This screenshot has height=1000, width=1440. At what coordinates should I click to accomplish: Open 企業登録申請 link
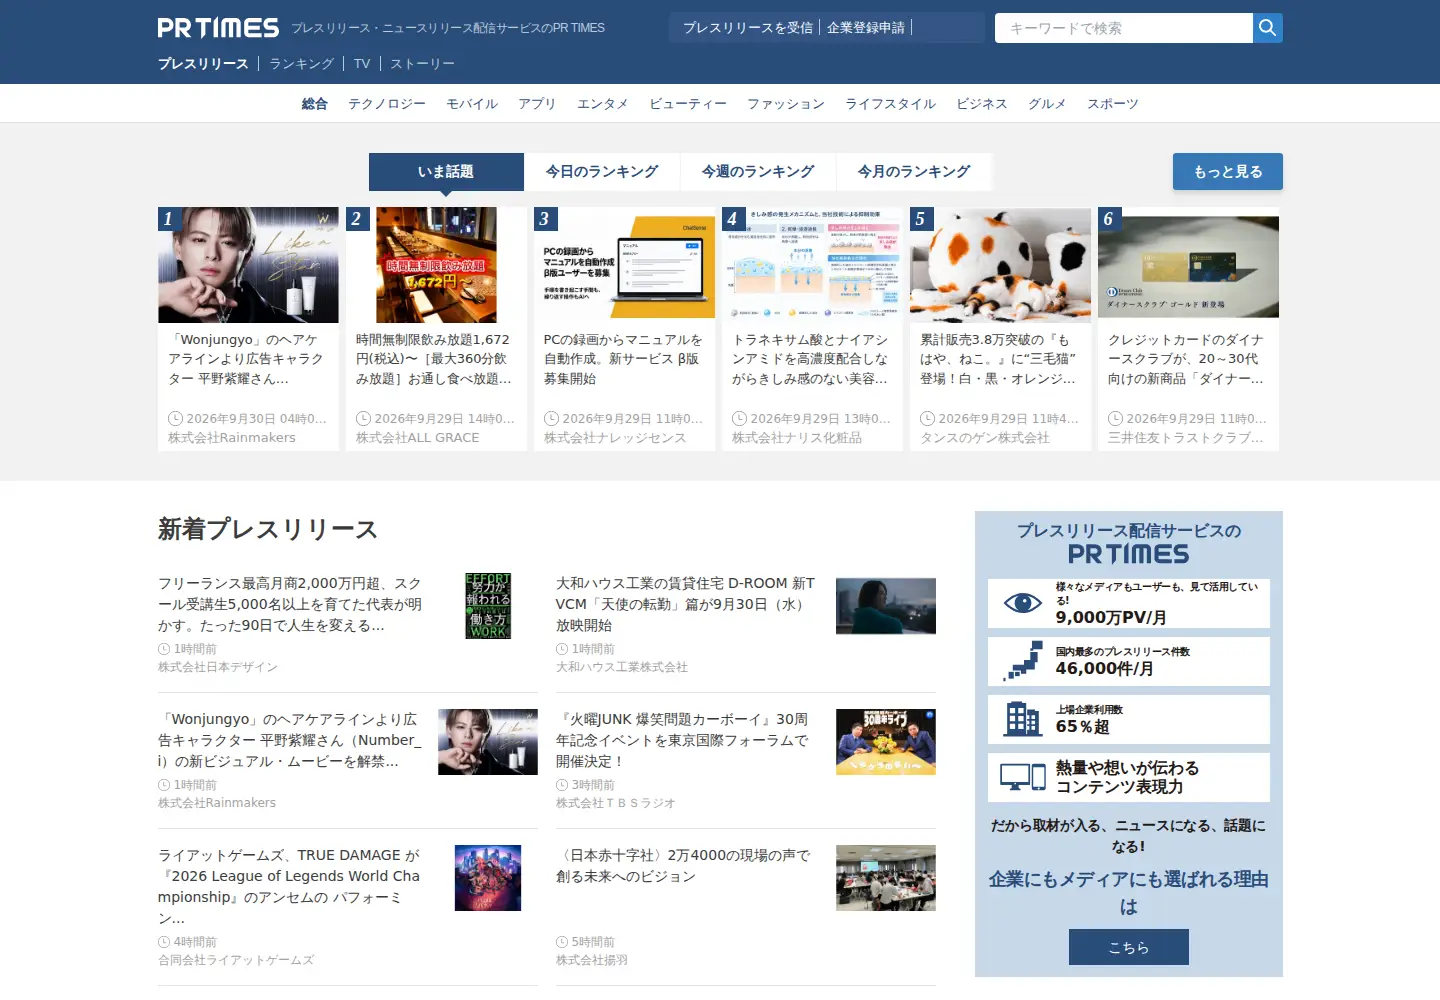[x=866, y=28]
